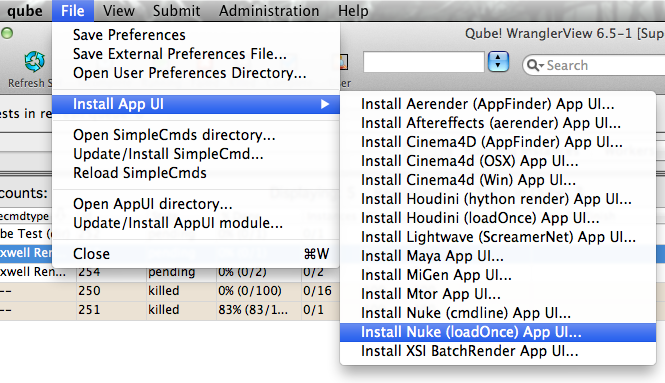
Task: Select Open SimpleCmds directory...
Action: coord(196,135)
